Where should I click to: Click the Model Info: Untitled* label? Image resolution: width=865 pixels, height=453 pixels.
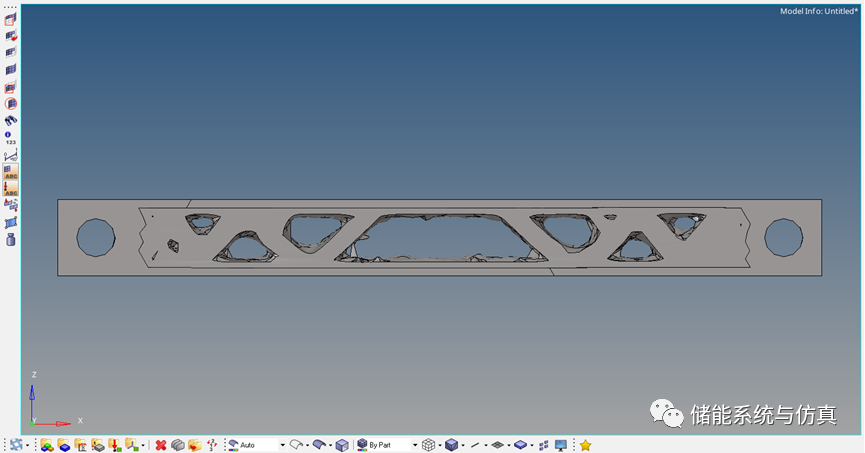819,11
